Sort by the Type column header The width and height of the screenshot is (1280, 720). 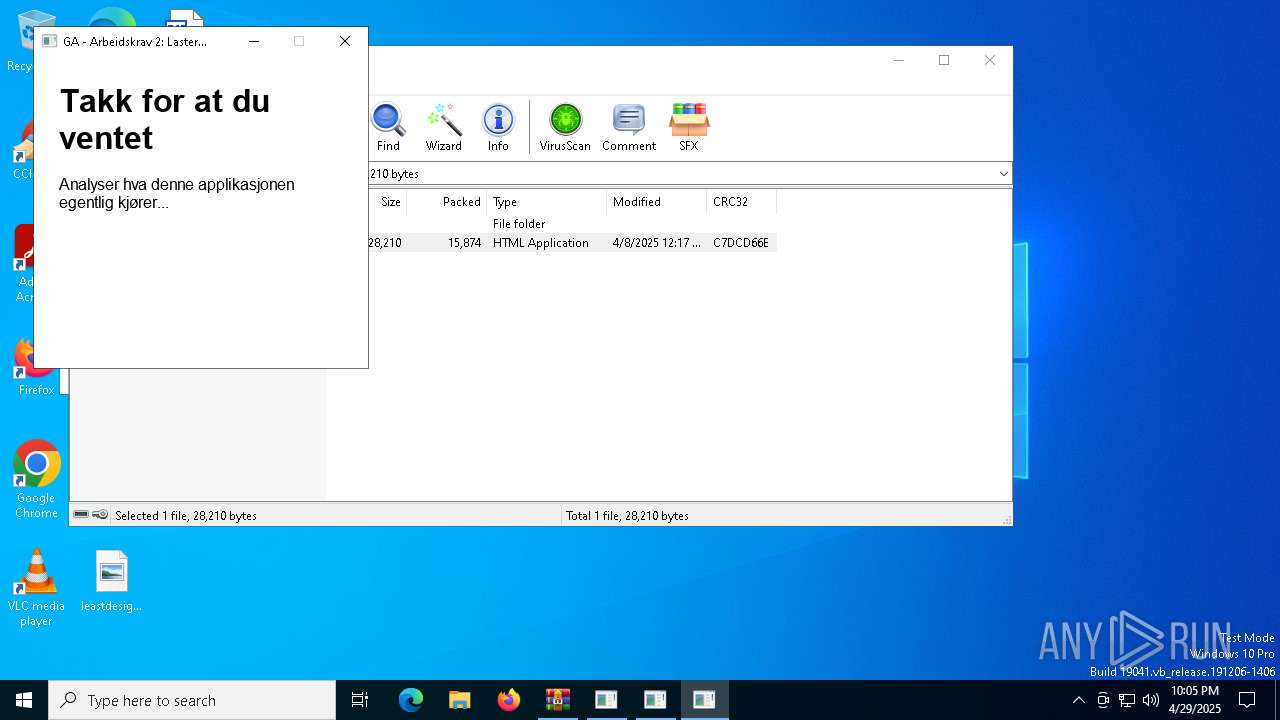547,202
